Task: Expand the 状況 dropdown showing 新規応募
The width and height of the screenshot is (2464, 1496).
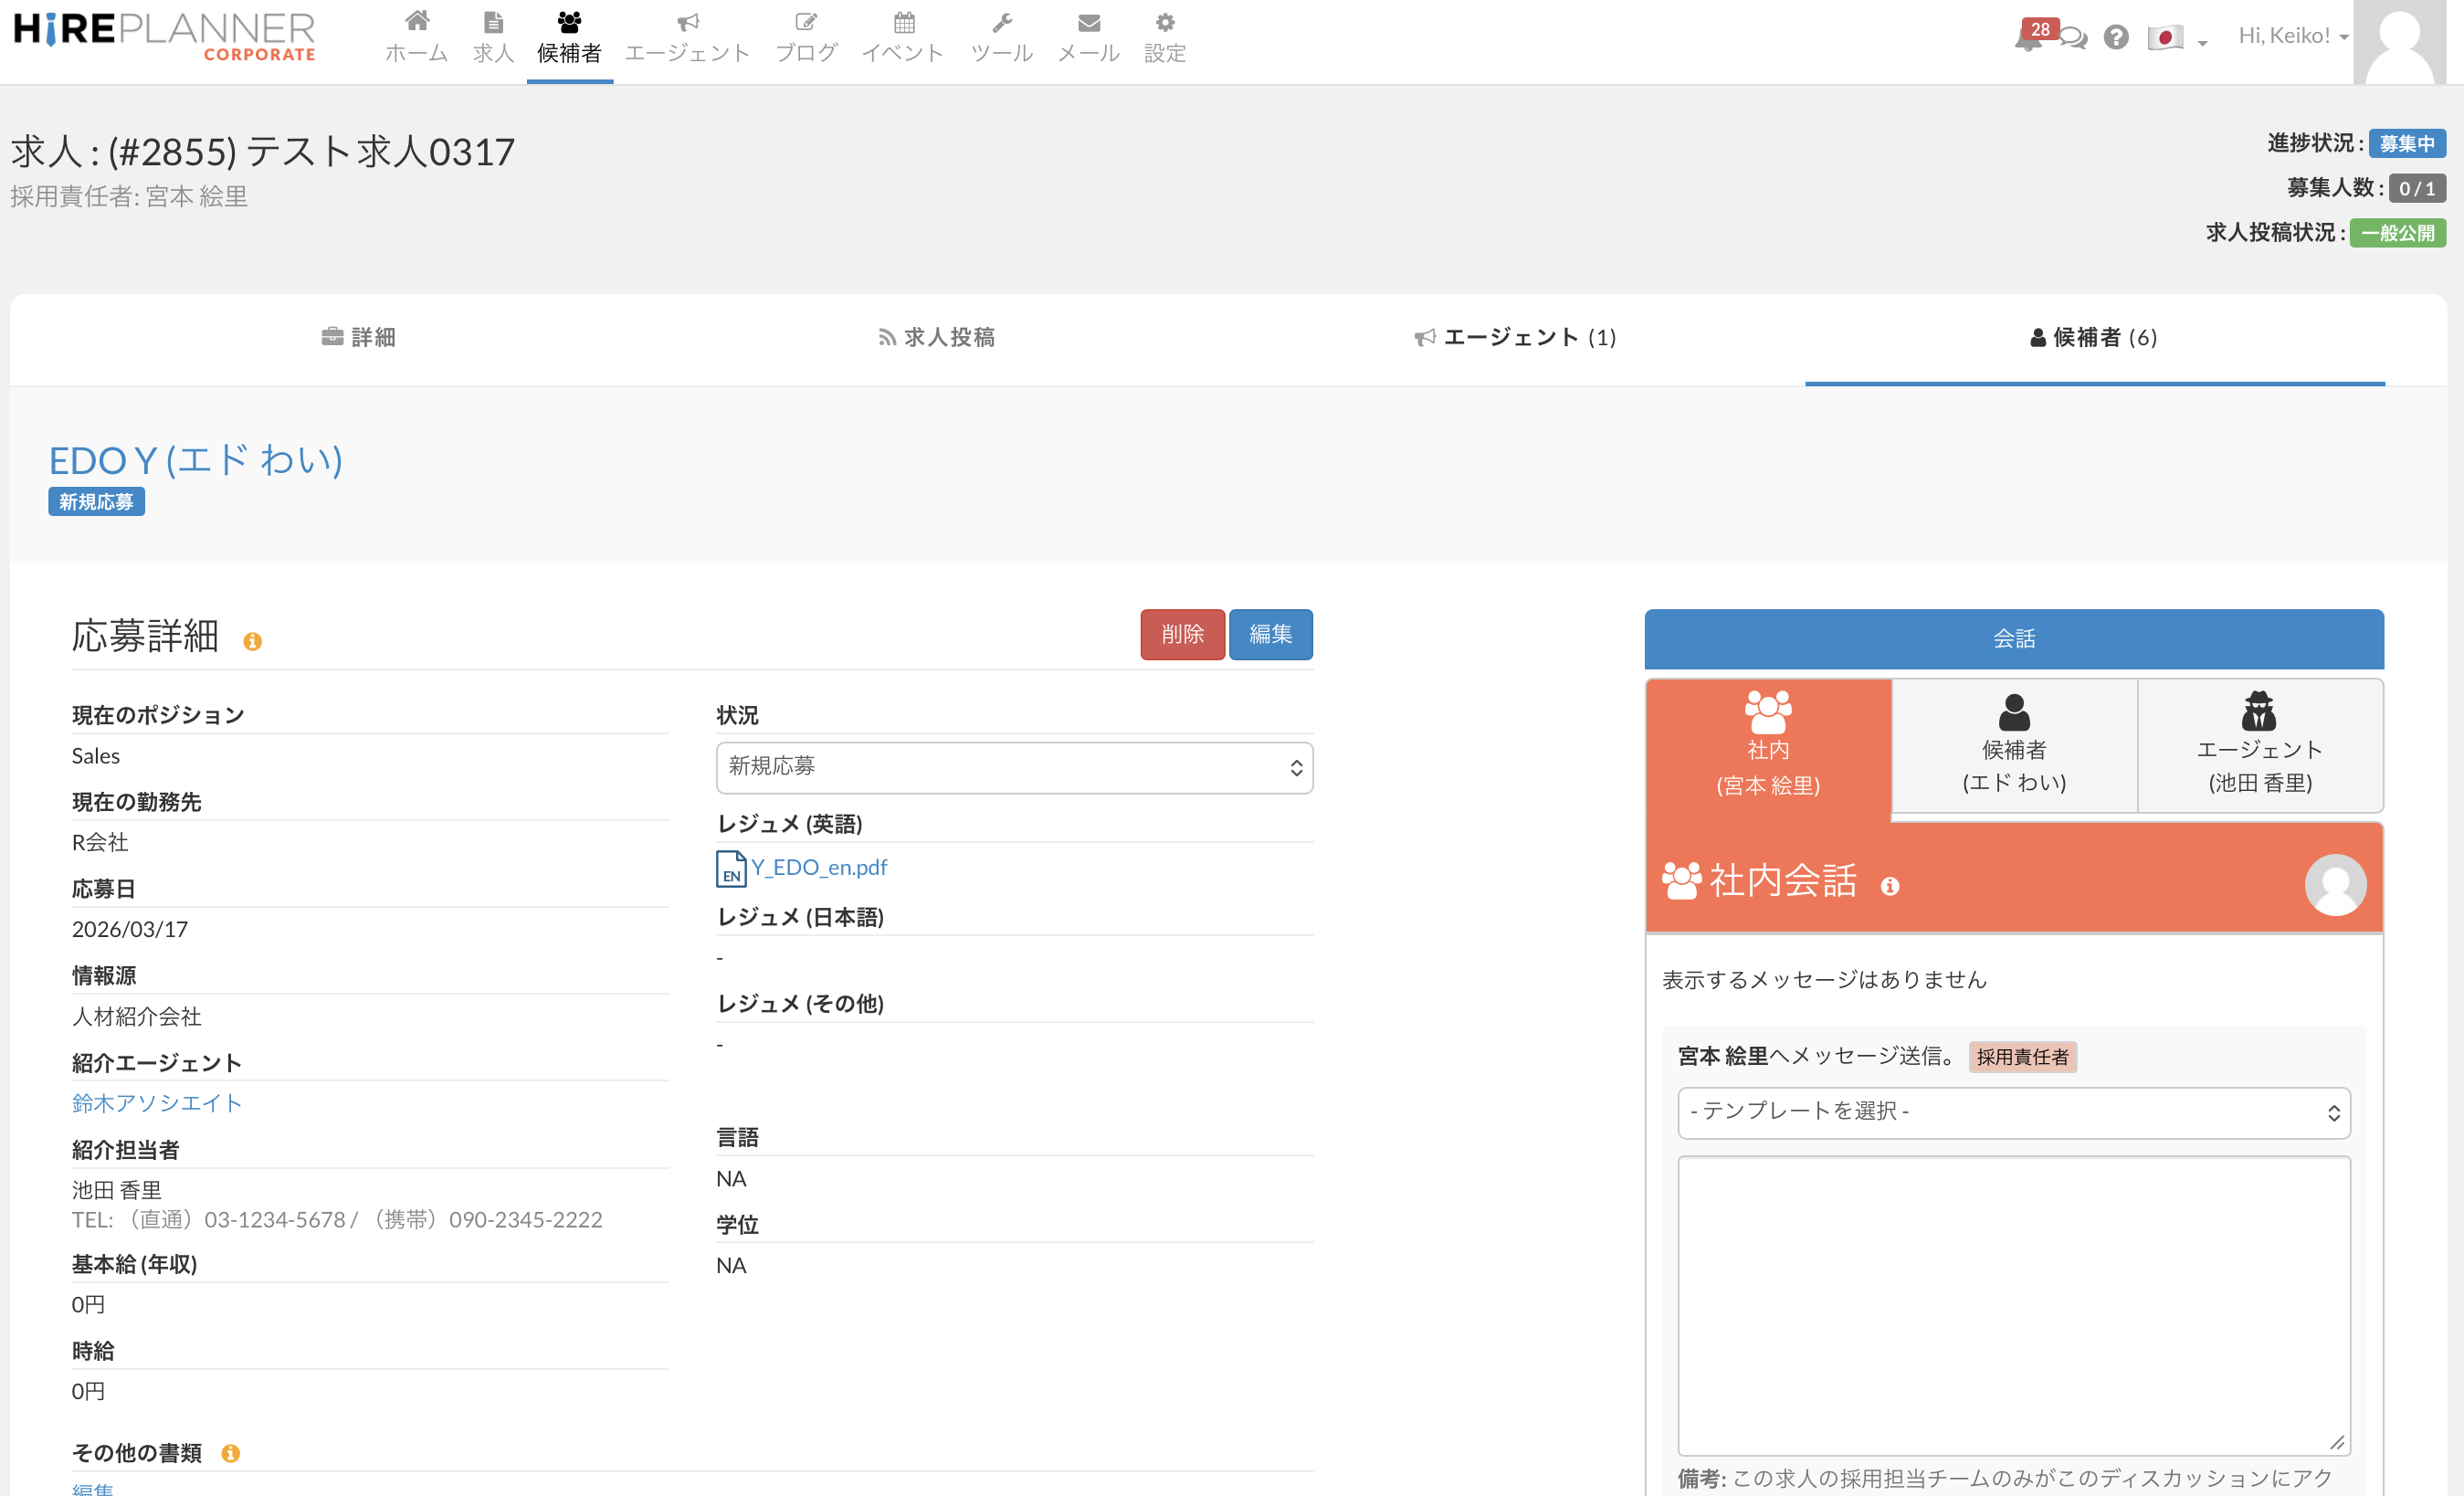Action: click(1014, 767)
